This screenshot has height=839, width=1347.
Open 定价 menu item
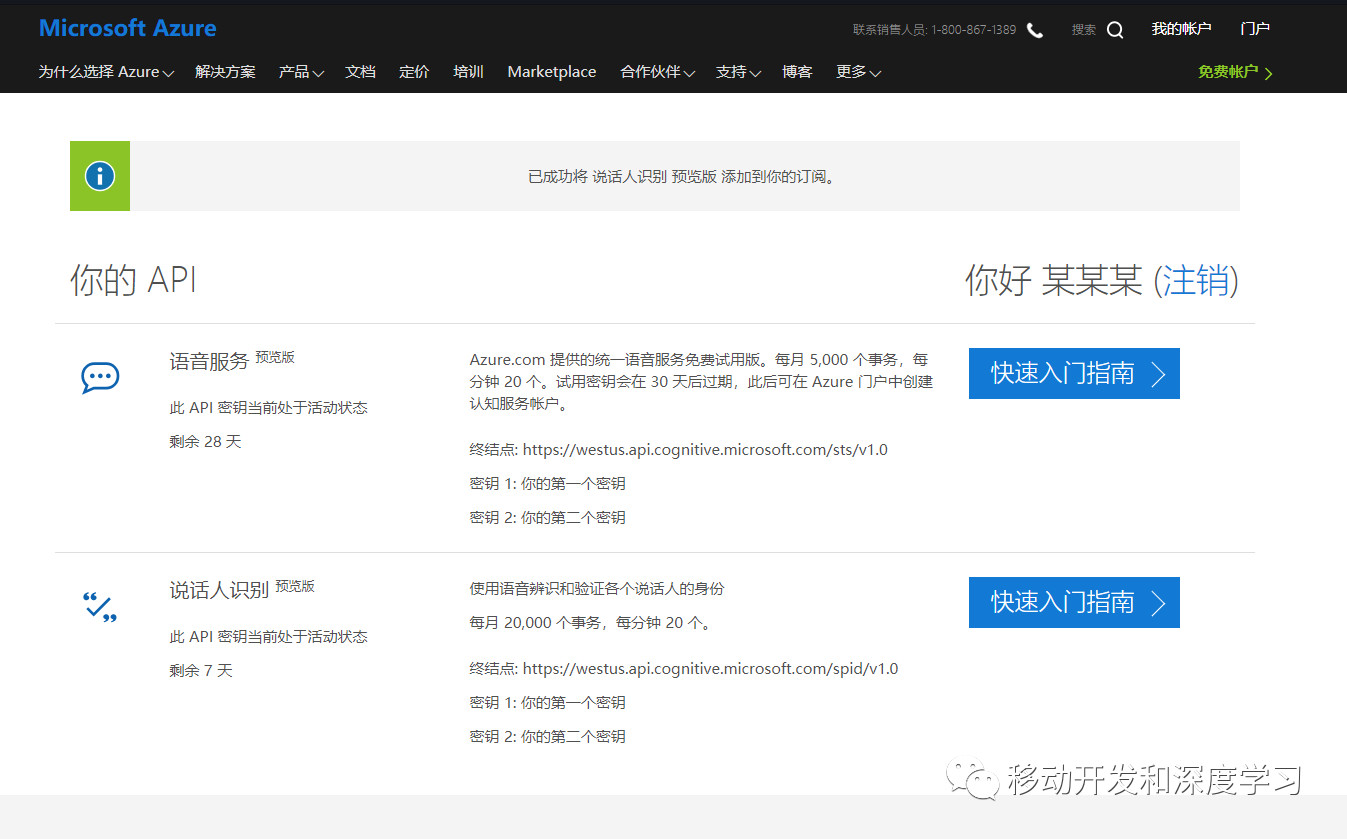(x=414, y=72)
